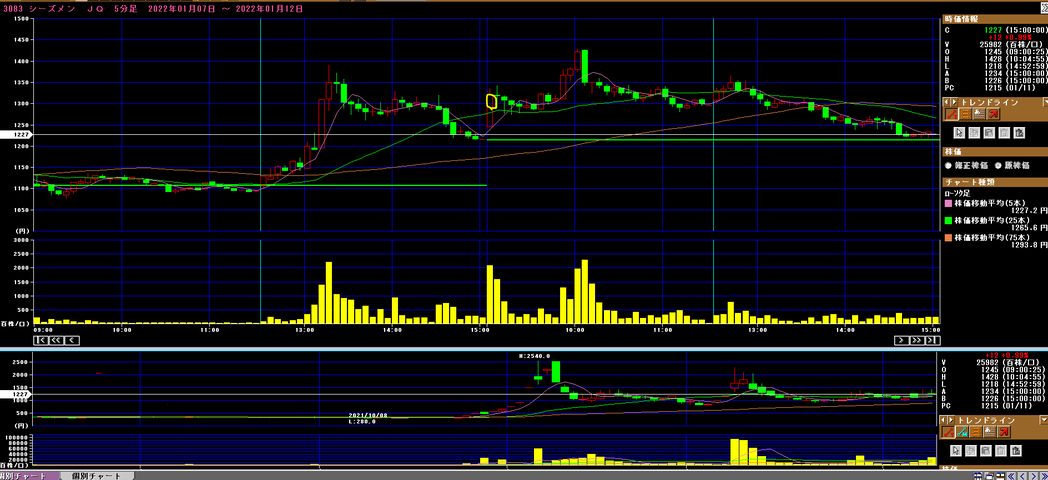1048x480 pixels.
Task: Click previous-panel left arrow beside lower トレンドライン
Action: click(943, 420)
